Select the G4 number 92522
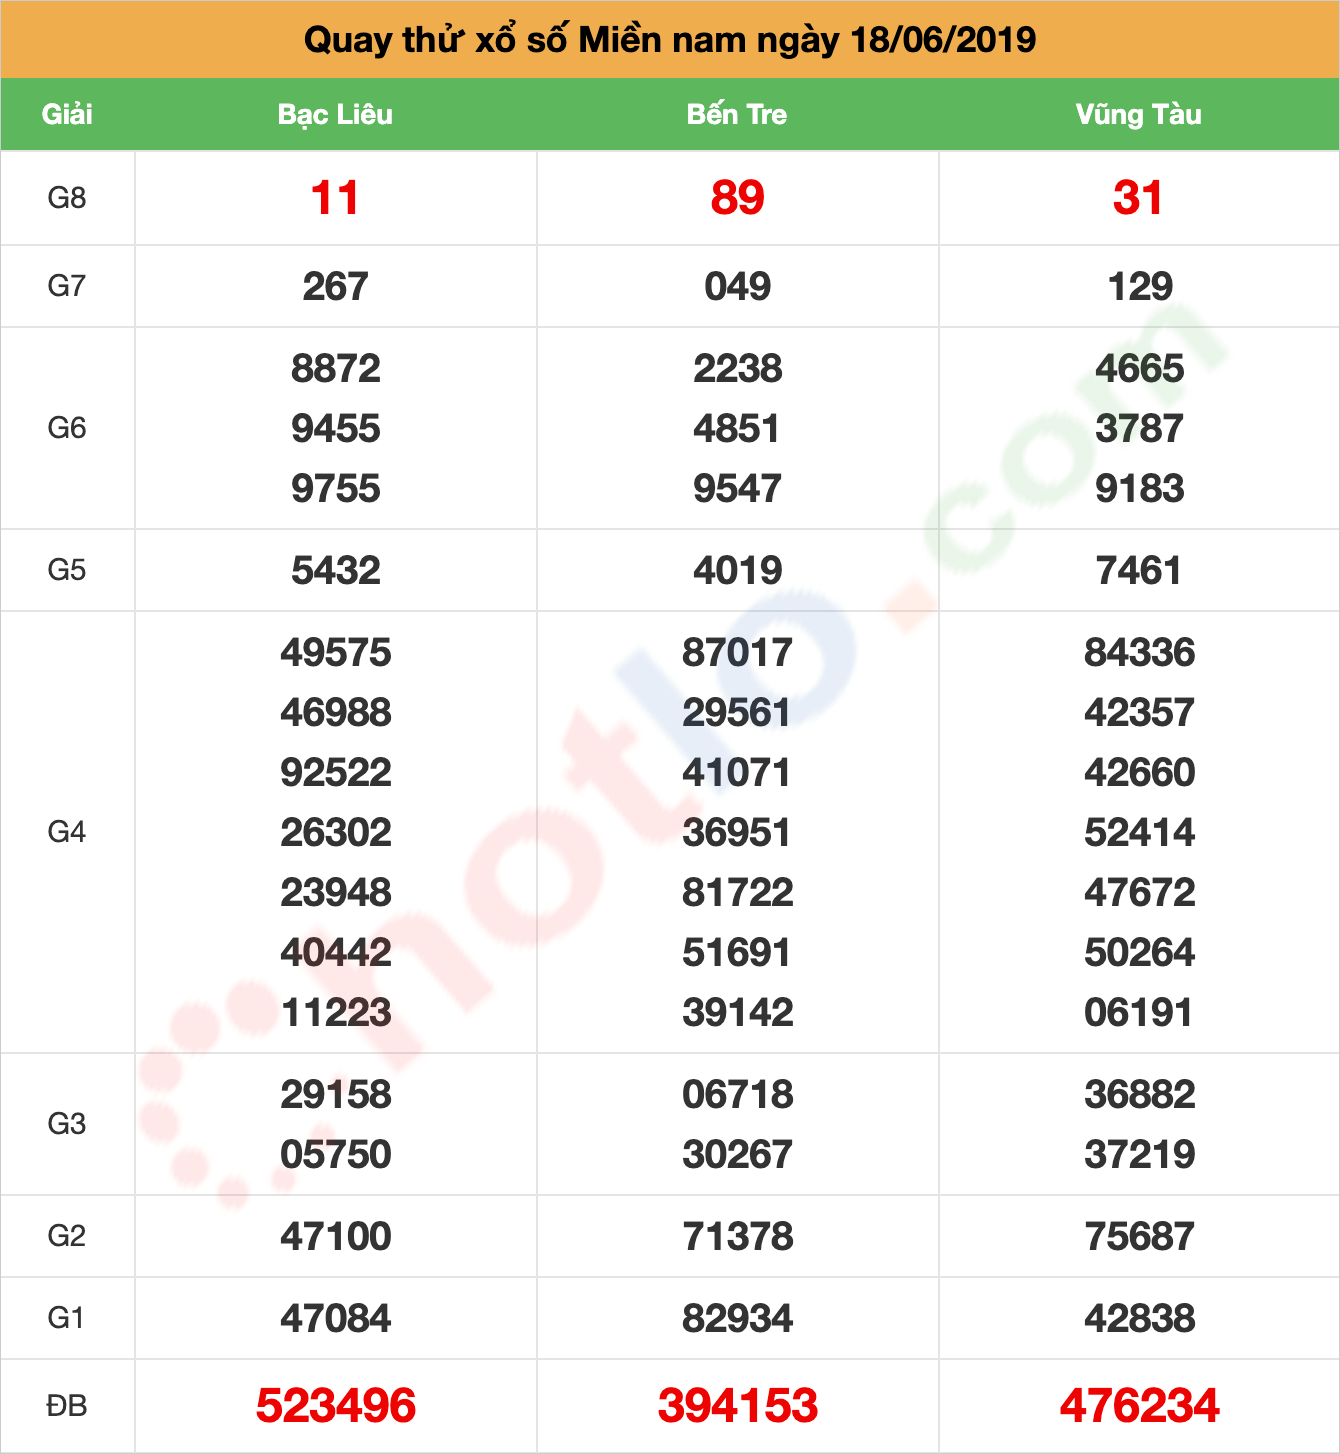This screenshot has height=1454, width=1340. click(x=335, y=773)
